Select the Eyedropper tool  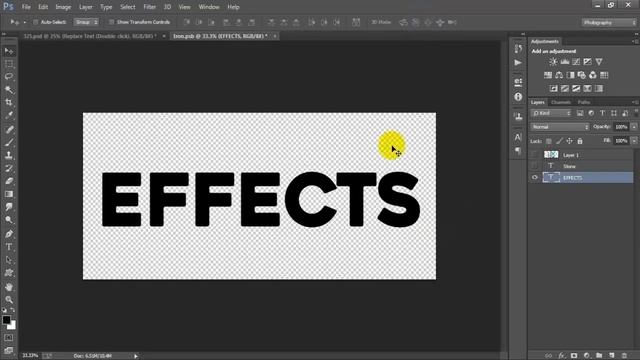tap(9, 115)
